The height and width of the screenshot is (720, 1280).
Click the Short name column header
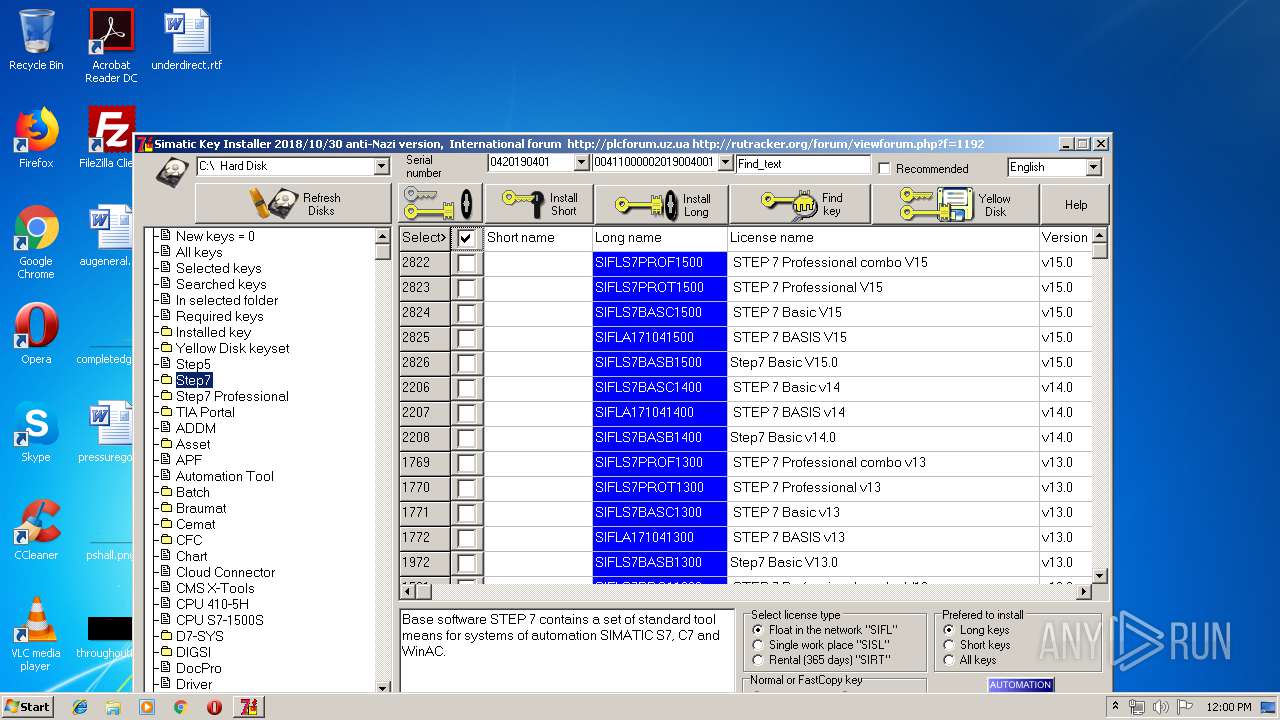(538, 238)
